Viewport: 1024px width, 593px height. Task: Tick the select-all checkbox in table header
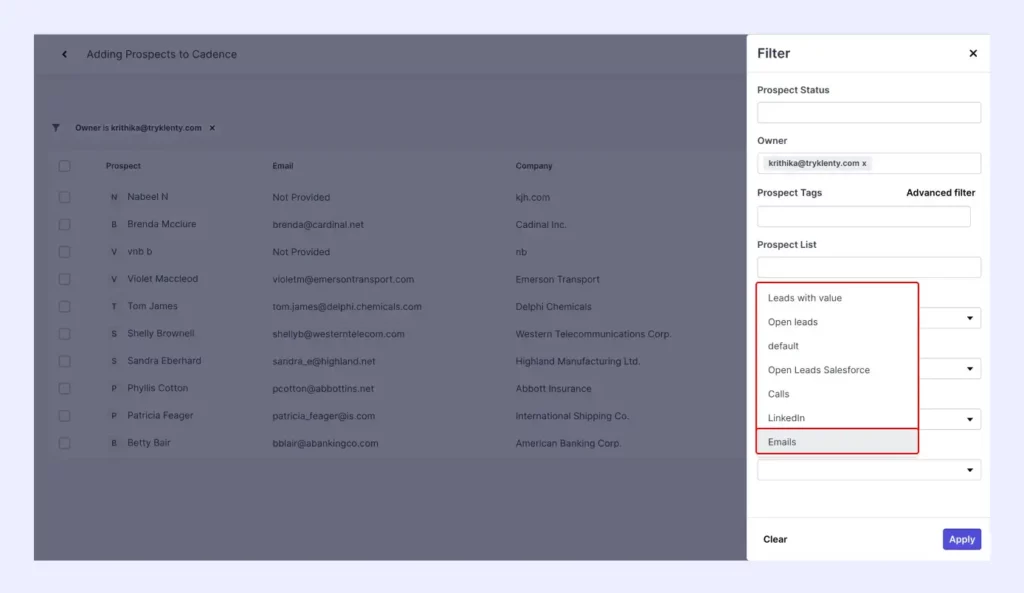pyautogui.click(x=64, y=166)
